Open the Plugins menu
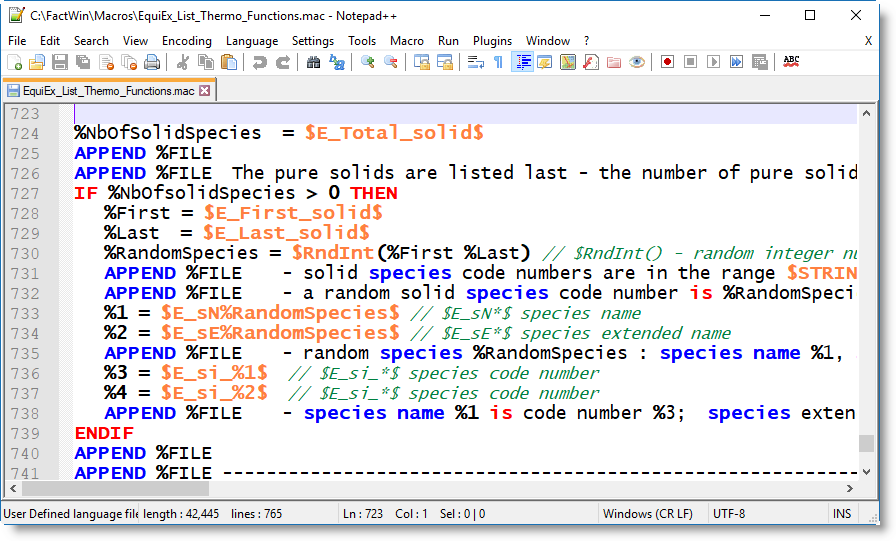Image resolution: width=896 pixels, height=541 pixels. (x=493, y=41)
